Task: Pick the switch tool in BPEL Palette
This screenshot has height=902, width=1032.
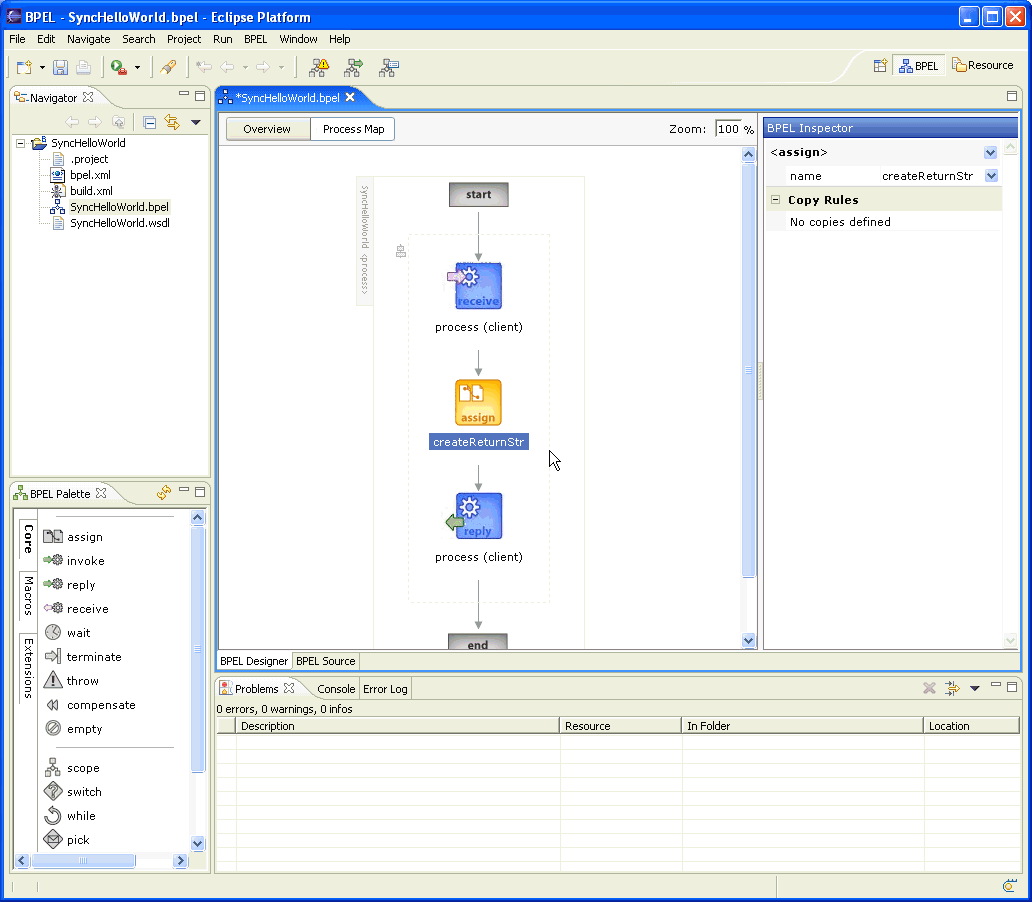Action: 73,791
